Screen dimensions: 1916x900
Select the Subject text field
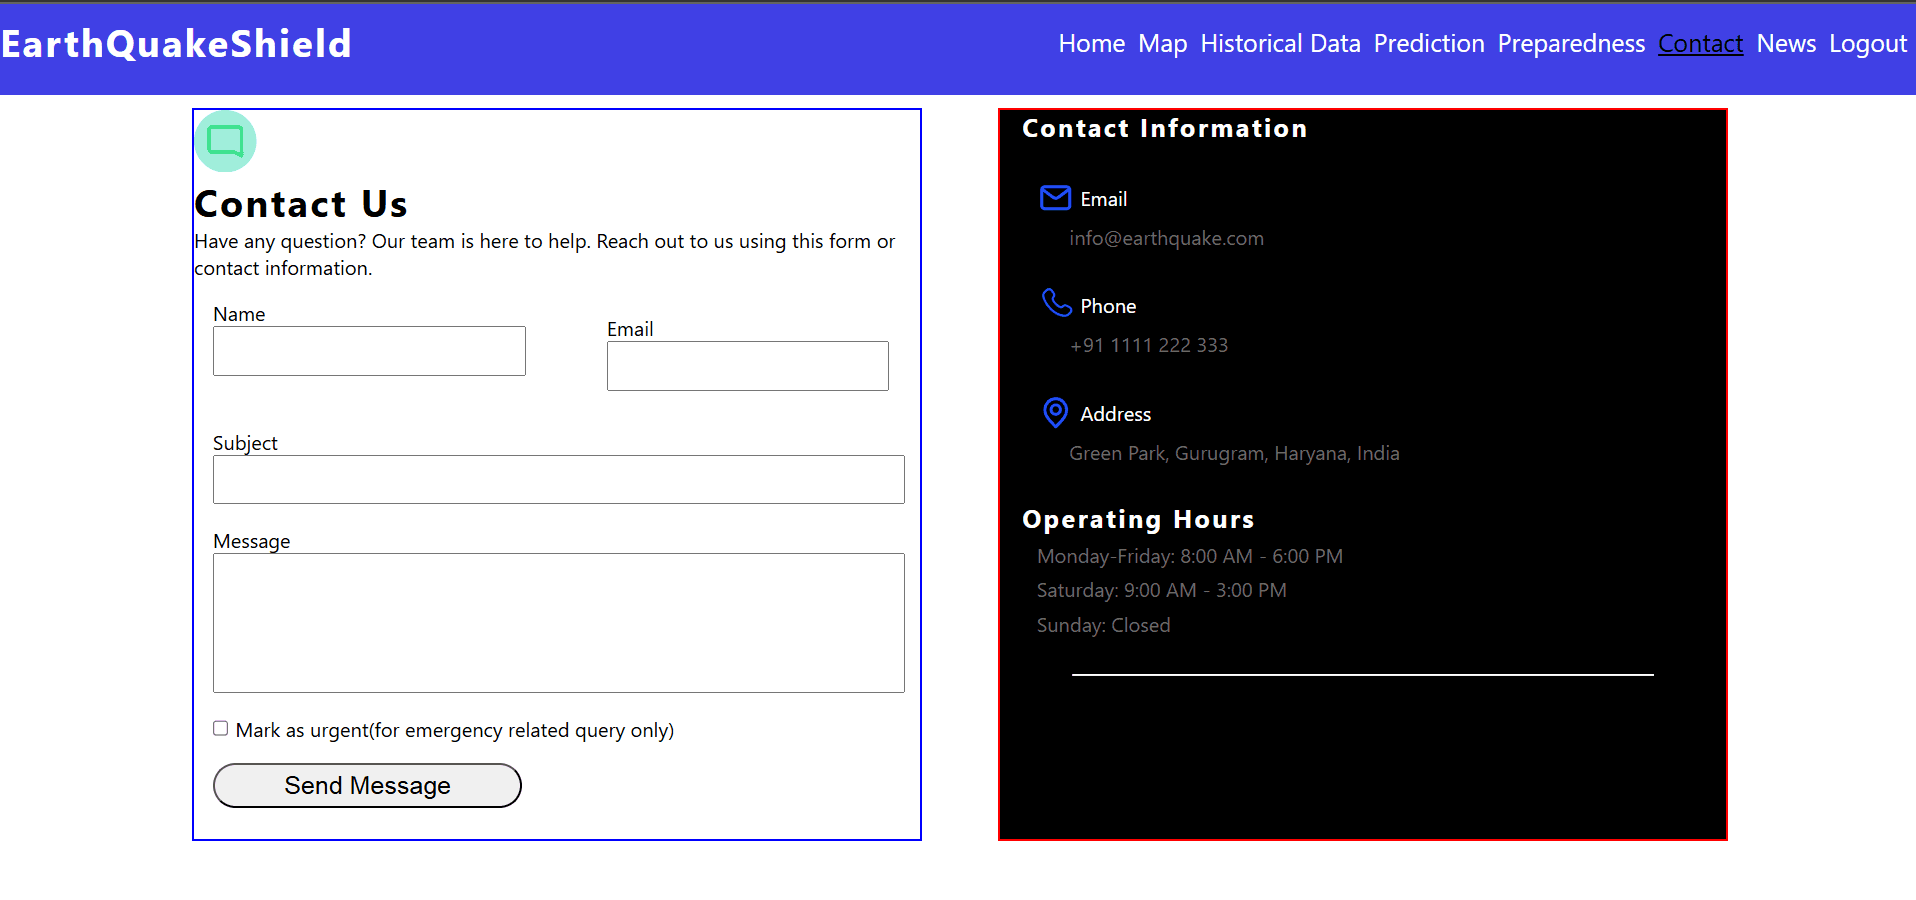[558, 480]
